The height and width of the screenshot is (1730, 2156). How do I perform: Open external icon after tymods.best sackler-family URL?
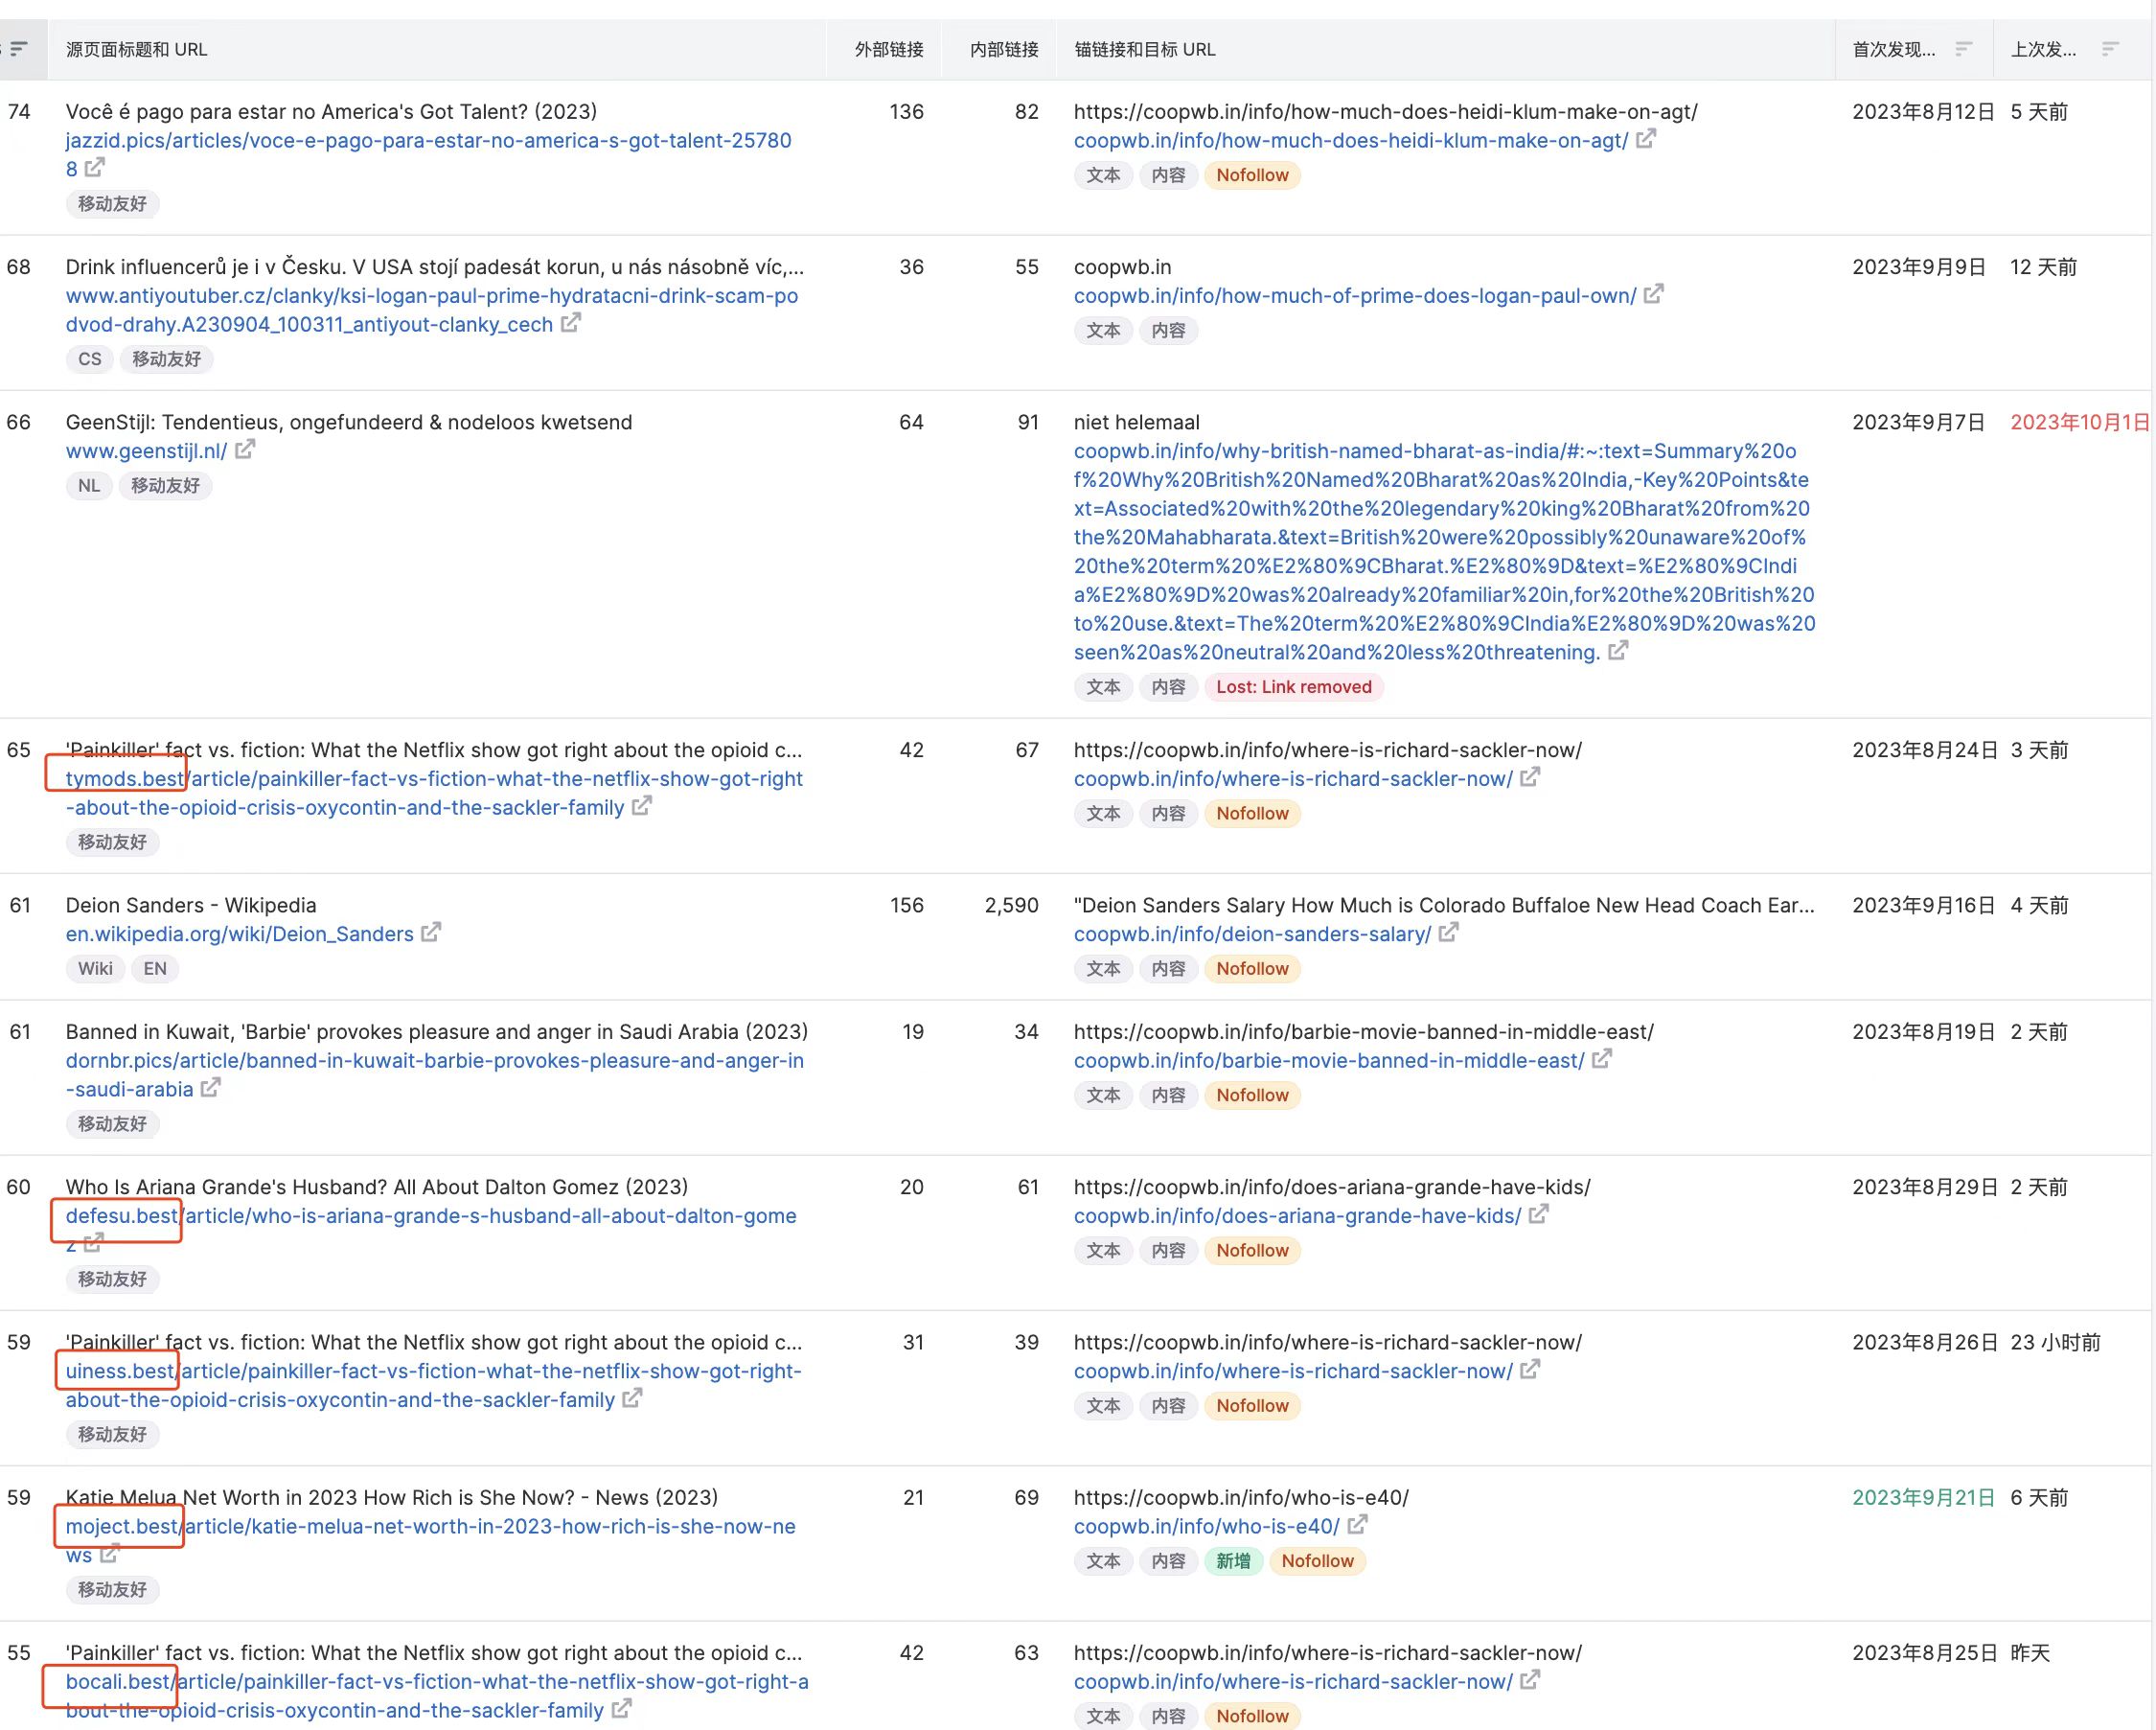pyautogui.click(x=642, y=805)
